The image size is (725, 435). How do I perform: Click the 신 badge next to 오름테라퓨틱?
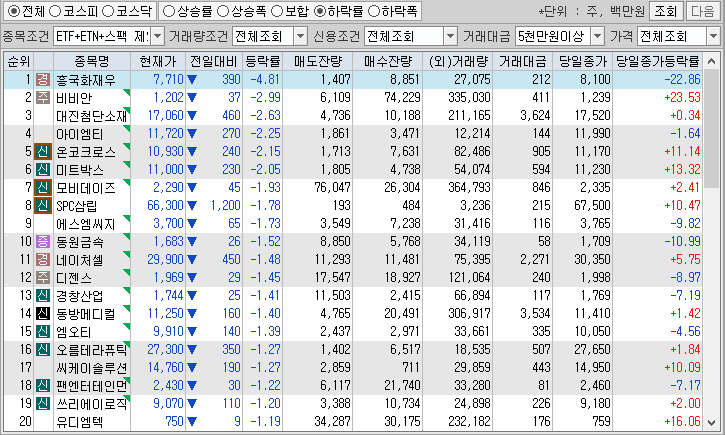(43, 349)
